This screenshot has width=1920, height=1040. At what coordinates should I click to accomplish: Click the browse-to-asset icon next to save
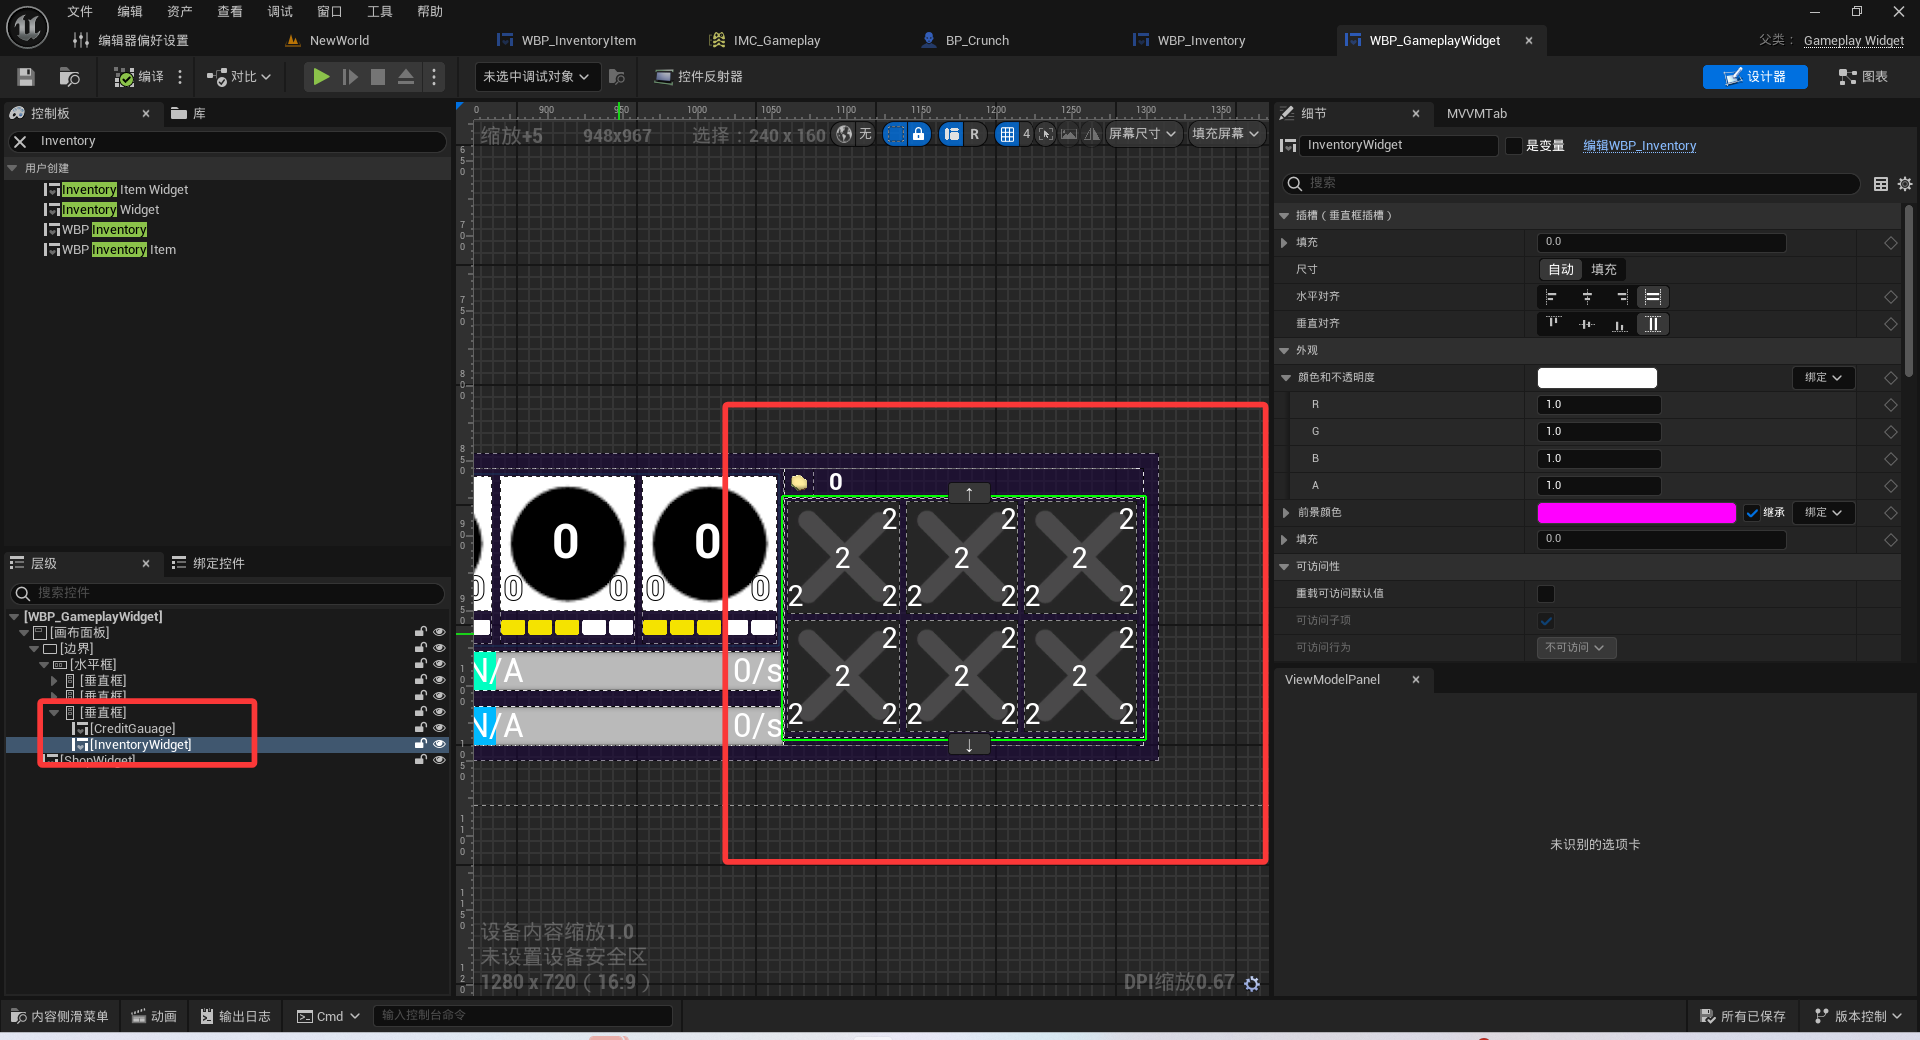point(69,77)
